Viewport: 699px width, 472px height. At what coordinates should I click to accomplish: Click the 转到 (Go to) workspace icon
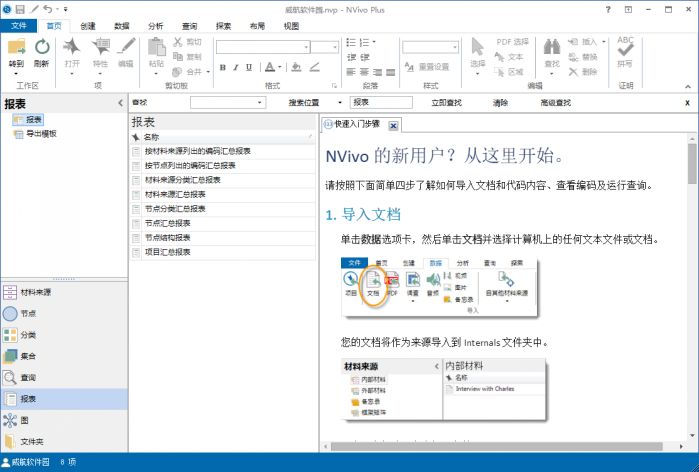tap(16, 47)
